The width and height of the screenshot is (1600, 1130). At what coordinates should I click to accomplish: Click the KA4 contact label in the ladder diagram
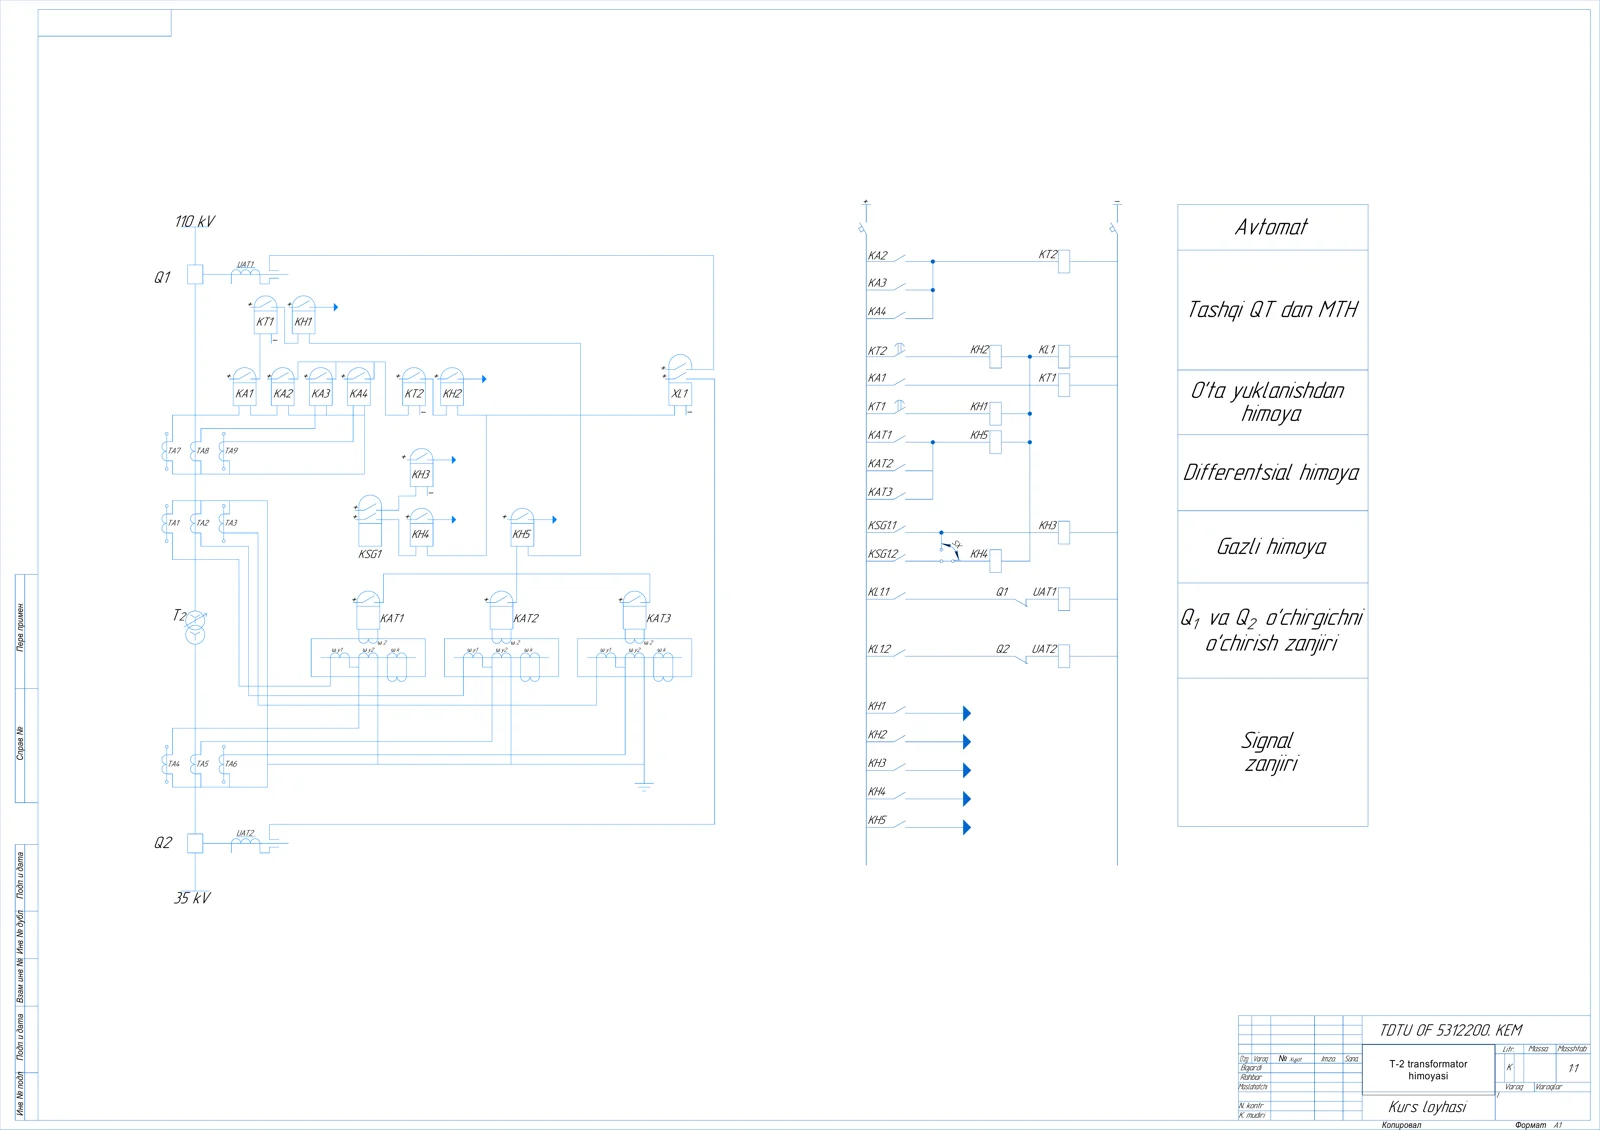pos(877,311)
